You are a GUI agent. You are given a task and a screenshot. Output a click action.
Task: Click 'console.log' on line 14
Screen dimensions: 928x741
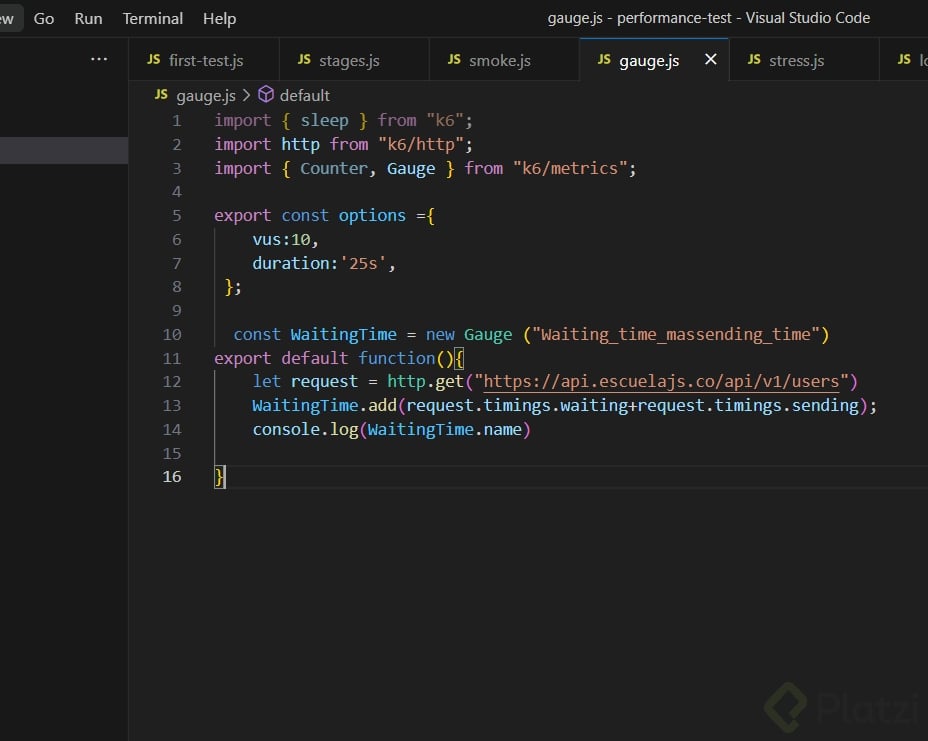305,430
